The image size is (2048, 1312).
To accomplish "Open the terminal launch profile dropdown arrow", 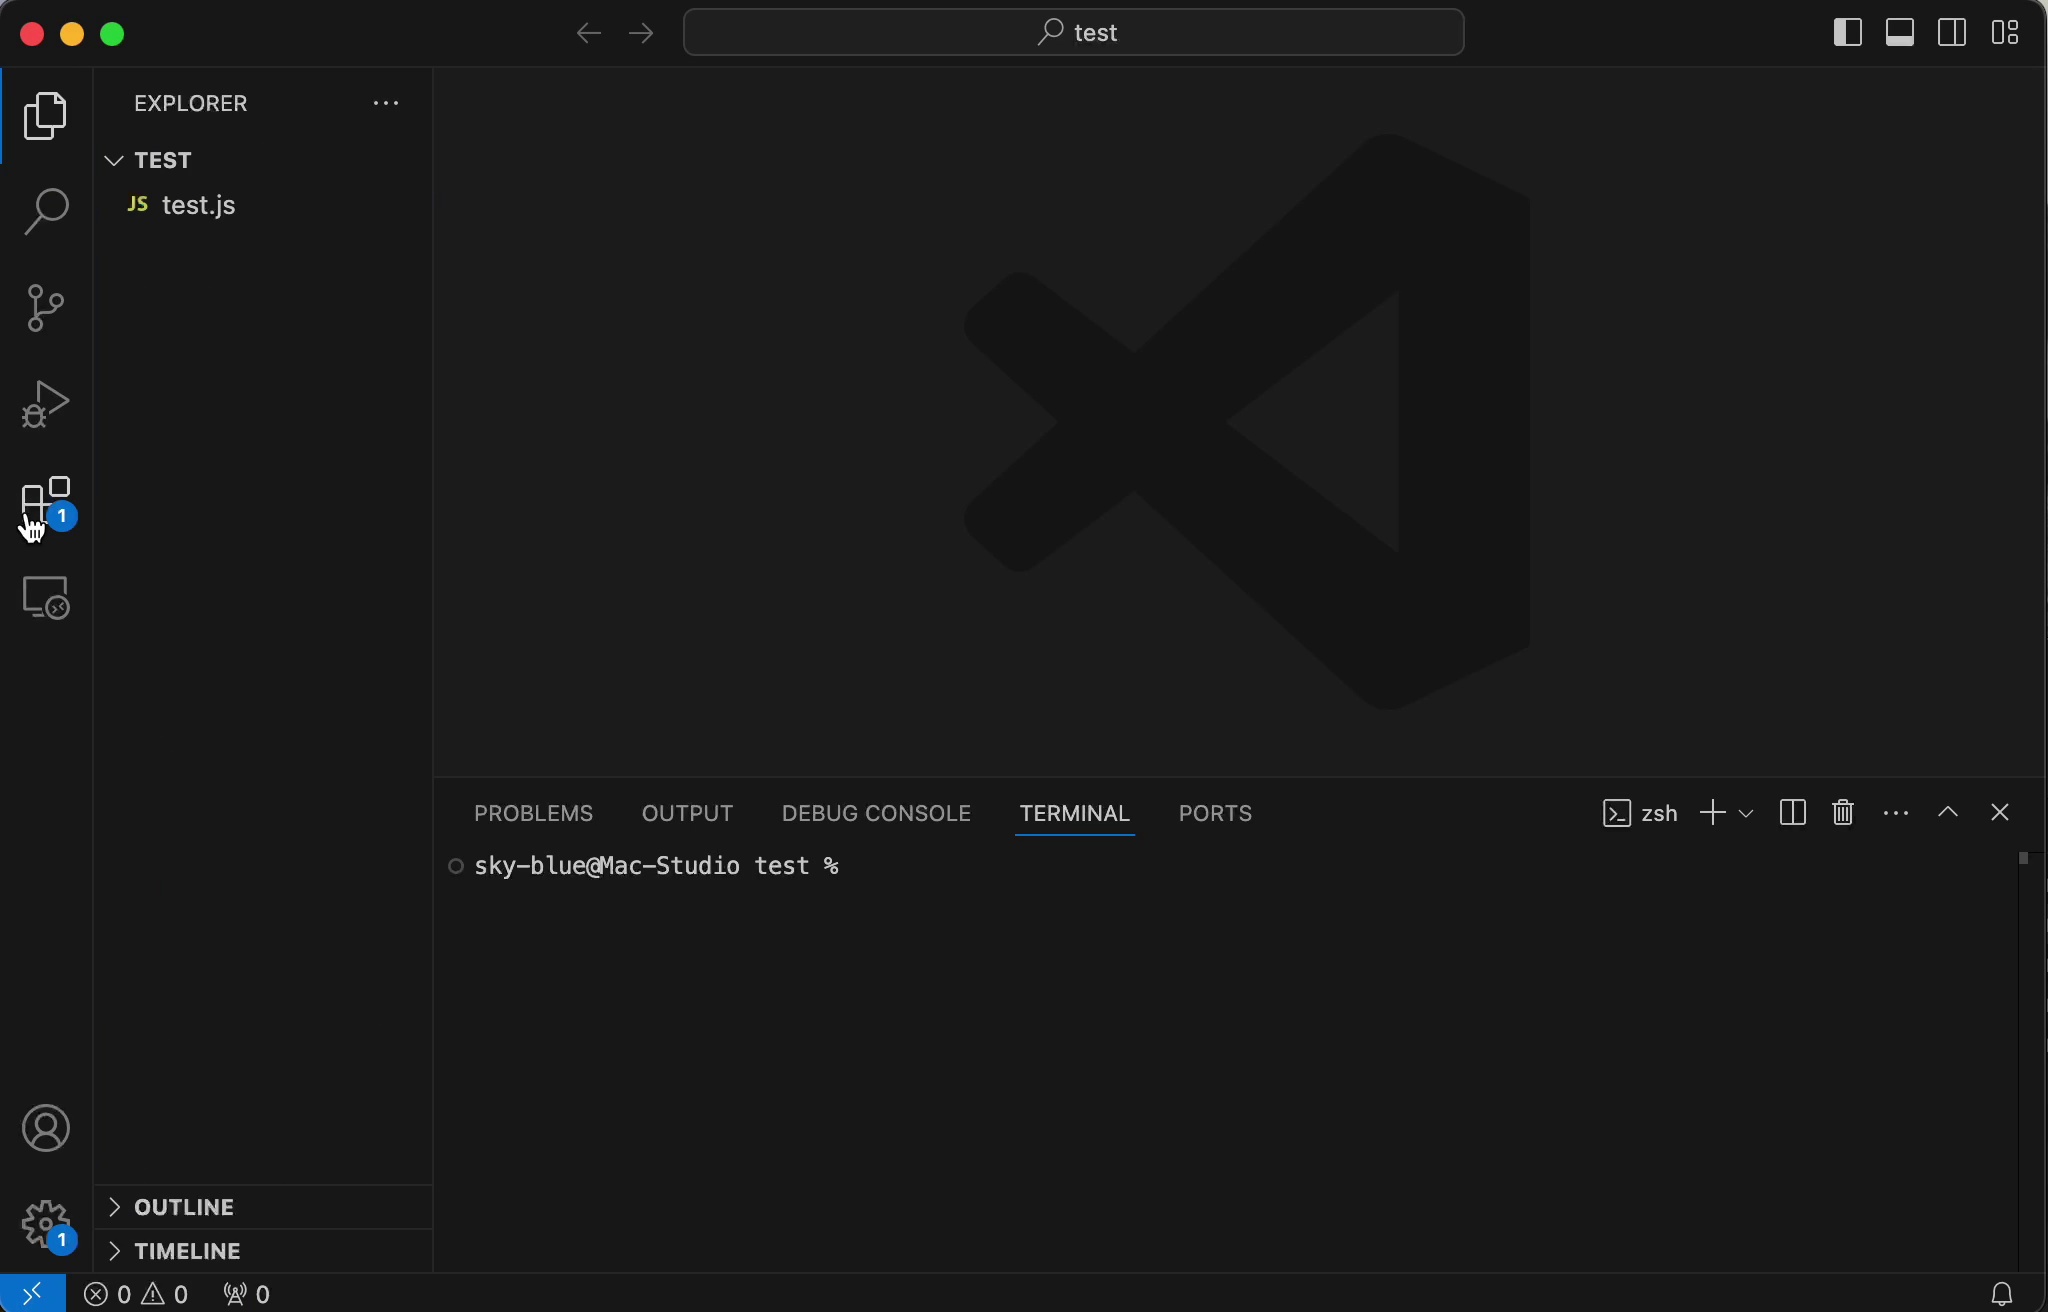I will click(1747, 813).
